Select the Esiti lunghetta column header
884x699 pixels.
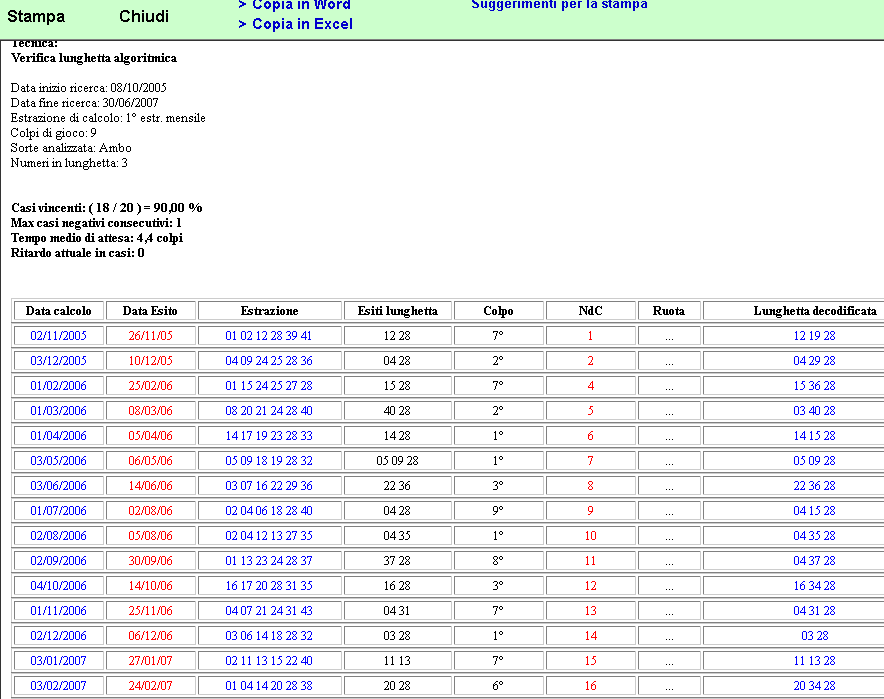397,311
